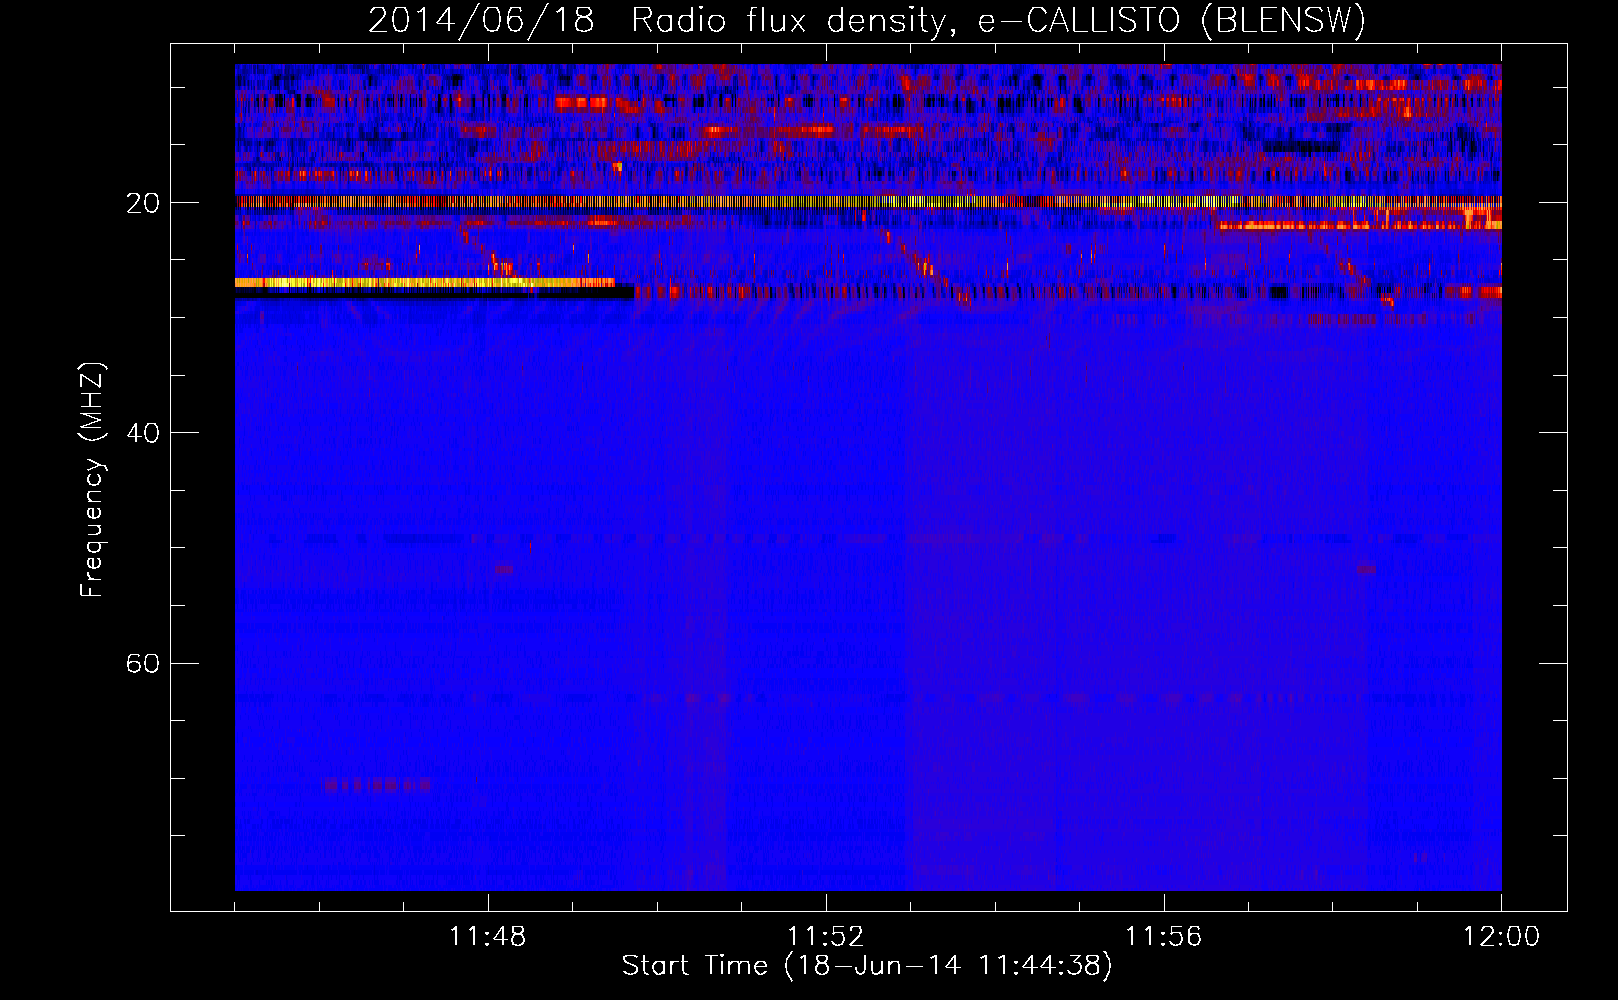Viewport: 1618px width, 1000px height.
Task: Click the 11:56 time tick label
Action: pyautogui.click(x=1163, y=937)
